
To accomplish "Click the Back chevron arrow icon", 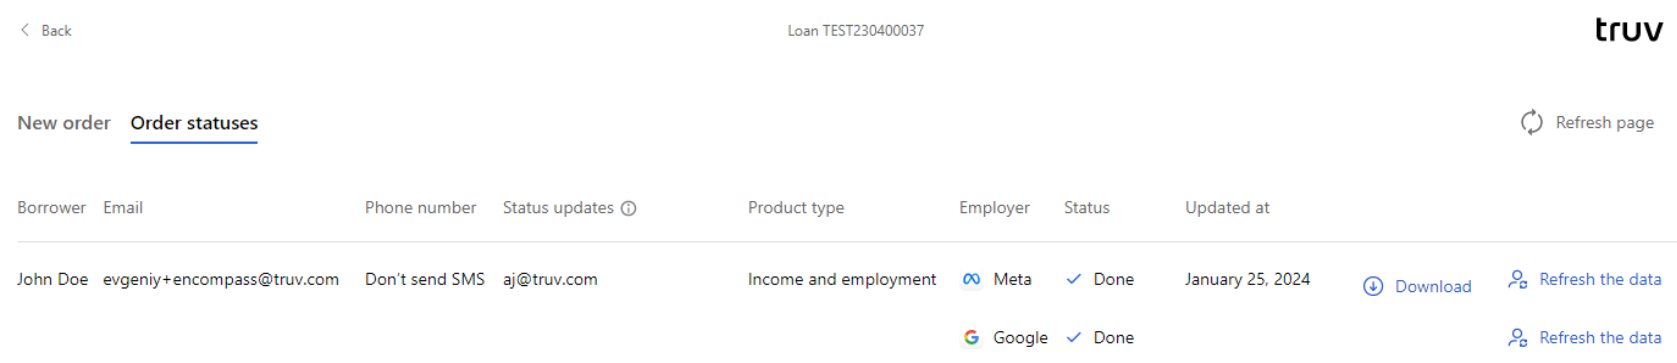I will pyautogui.click(x=25, y=30).
